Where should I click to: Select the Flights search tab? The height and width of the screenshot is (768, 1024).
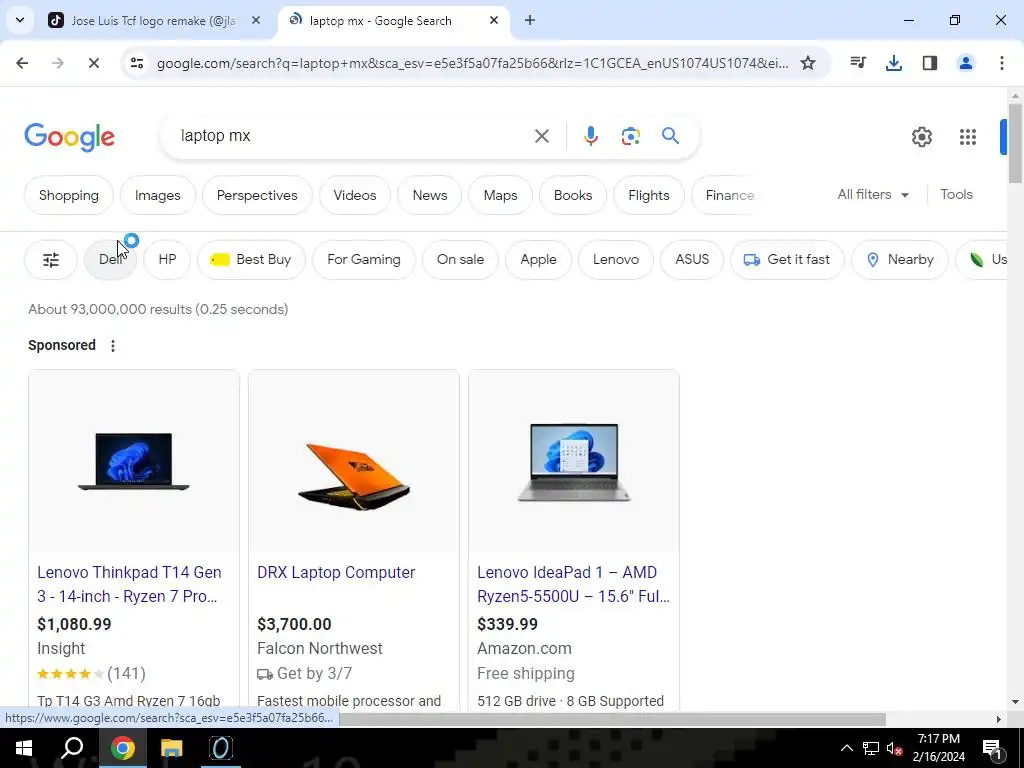click(x=648, y=195)
